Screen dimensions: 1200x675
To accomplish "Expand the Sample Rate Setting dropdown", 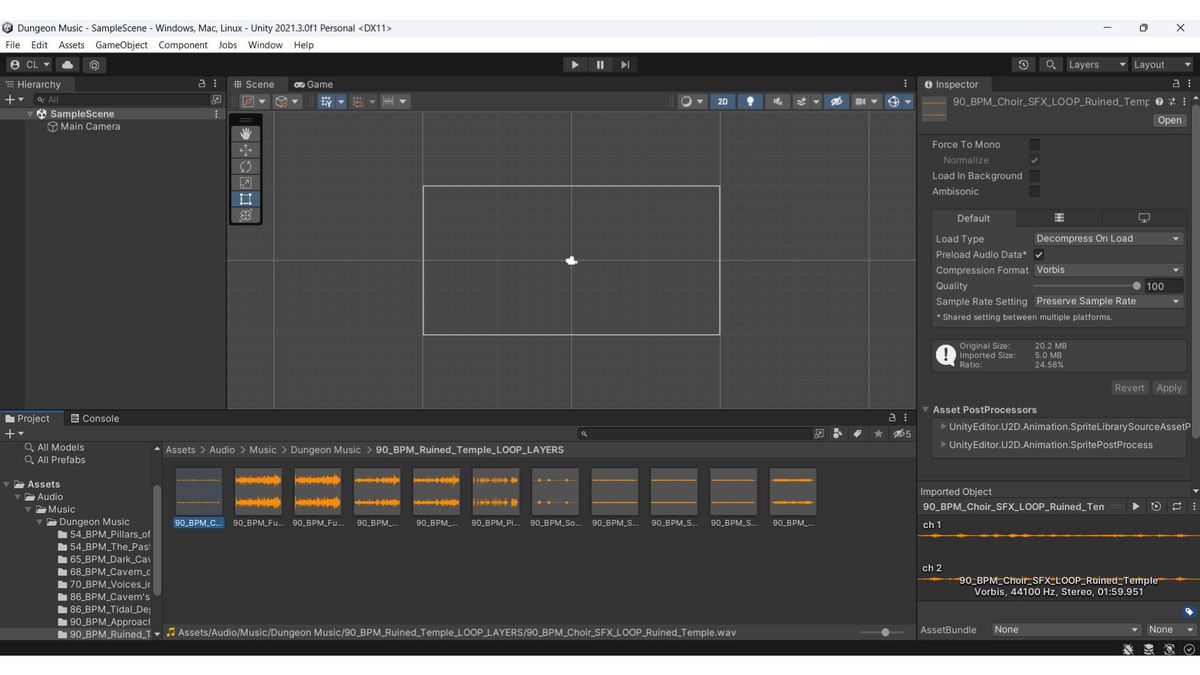I will (x=1107, y=301).
